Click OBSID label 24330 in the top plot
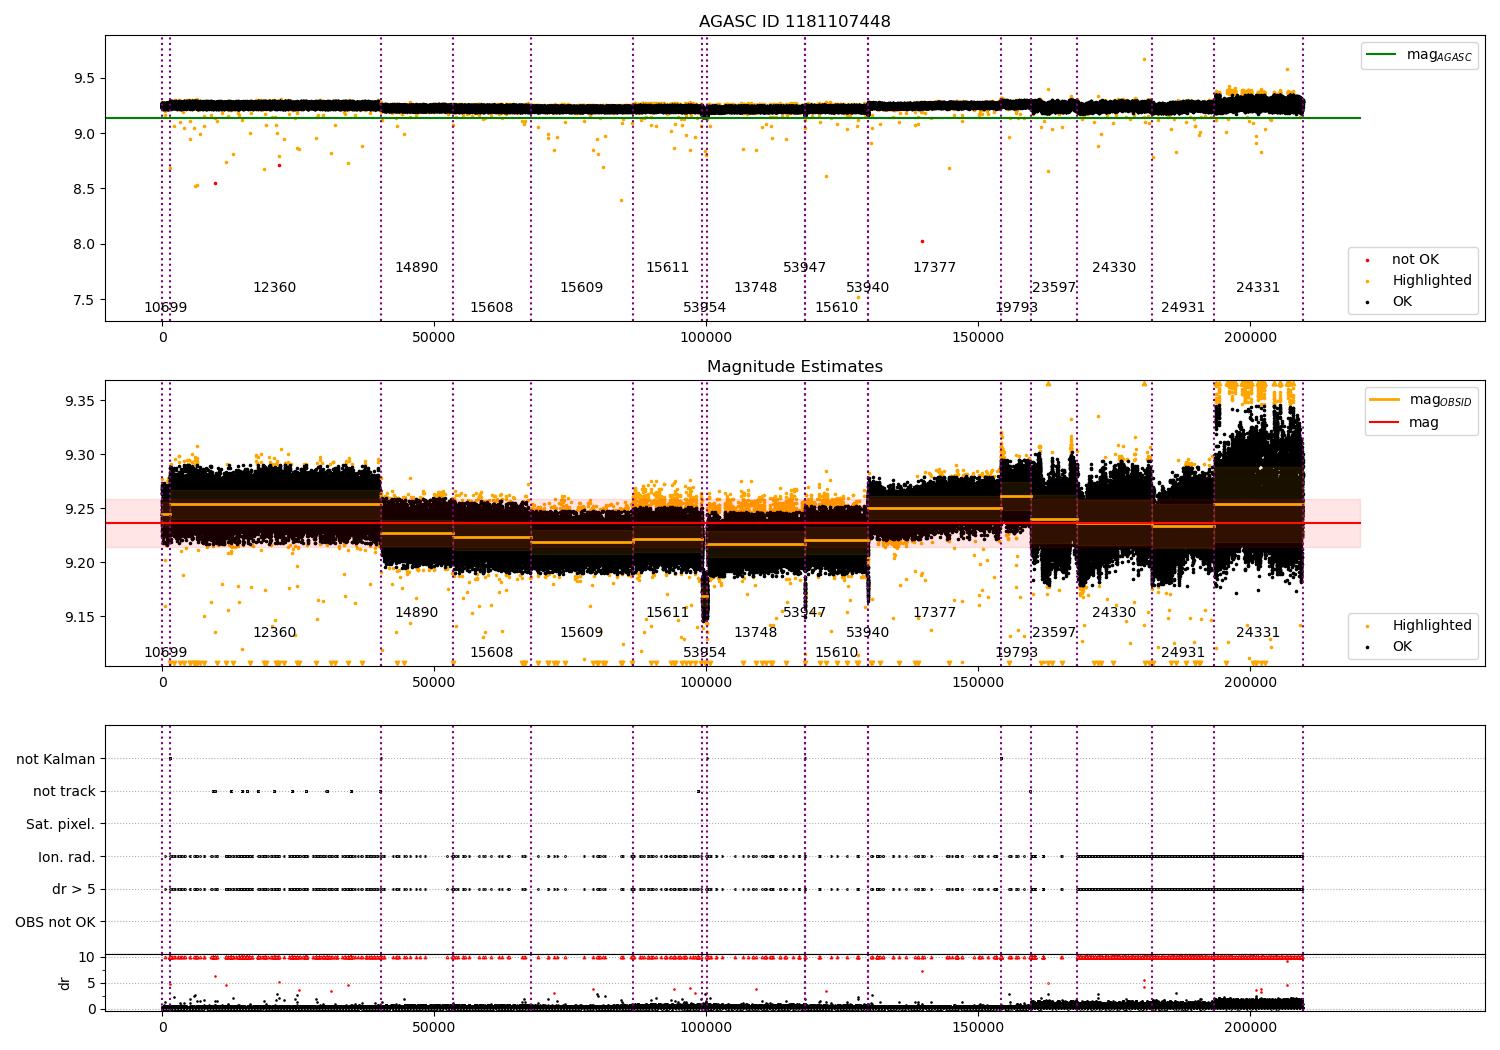The height and width of the screenshot is (1050, 1500). click(x=1114, y=268)
